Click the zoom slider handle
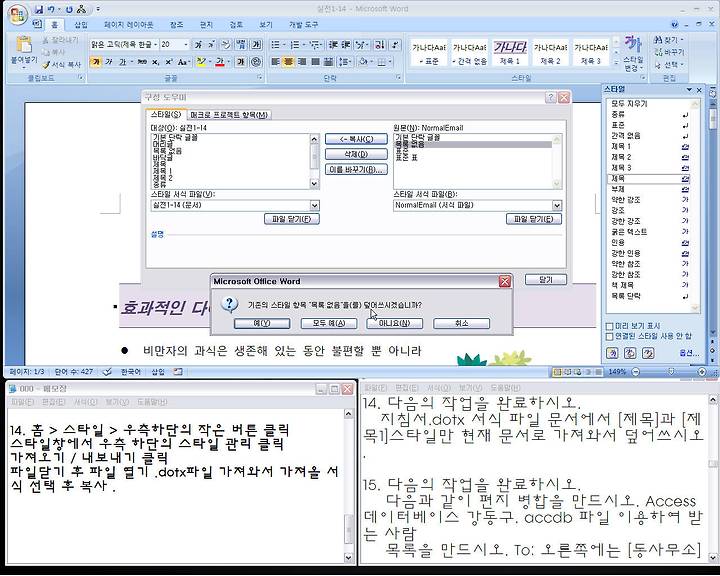 point(671,372)
